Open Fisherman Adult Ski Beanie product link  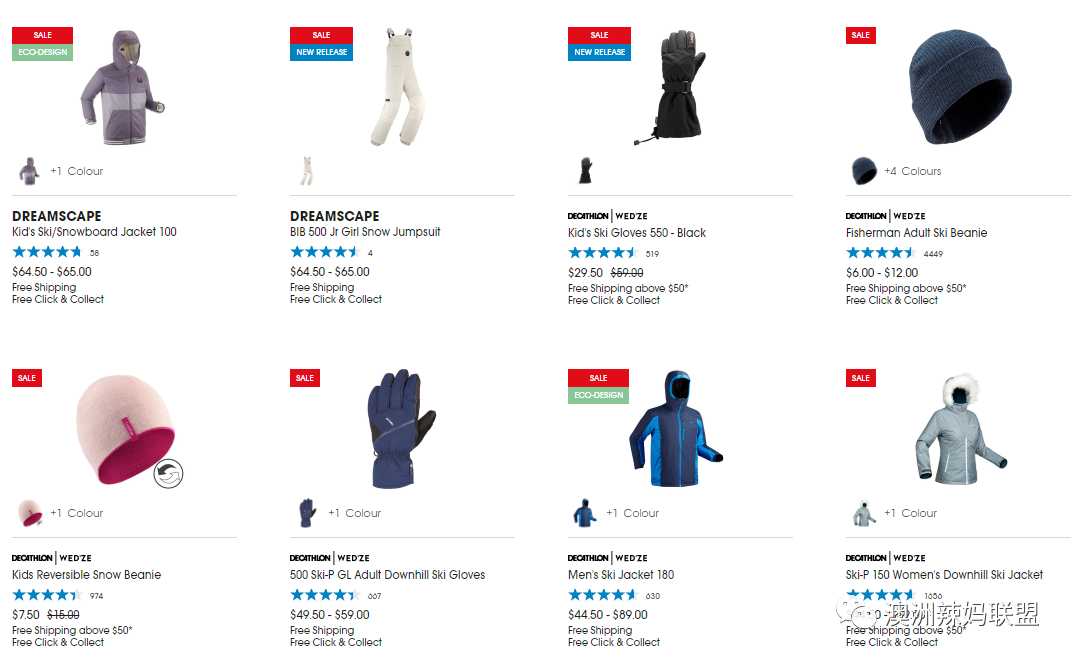pos(916,233)
